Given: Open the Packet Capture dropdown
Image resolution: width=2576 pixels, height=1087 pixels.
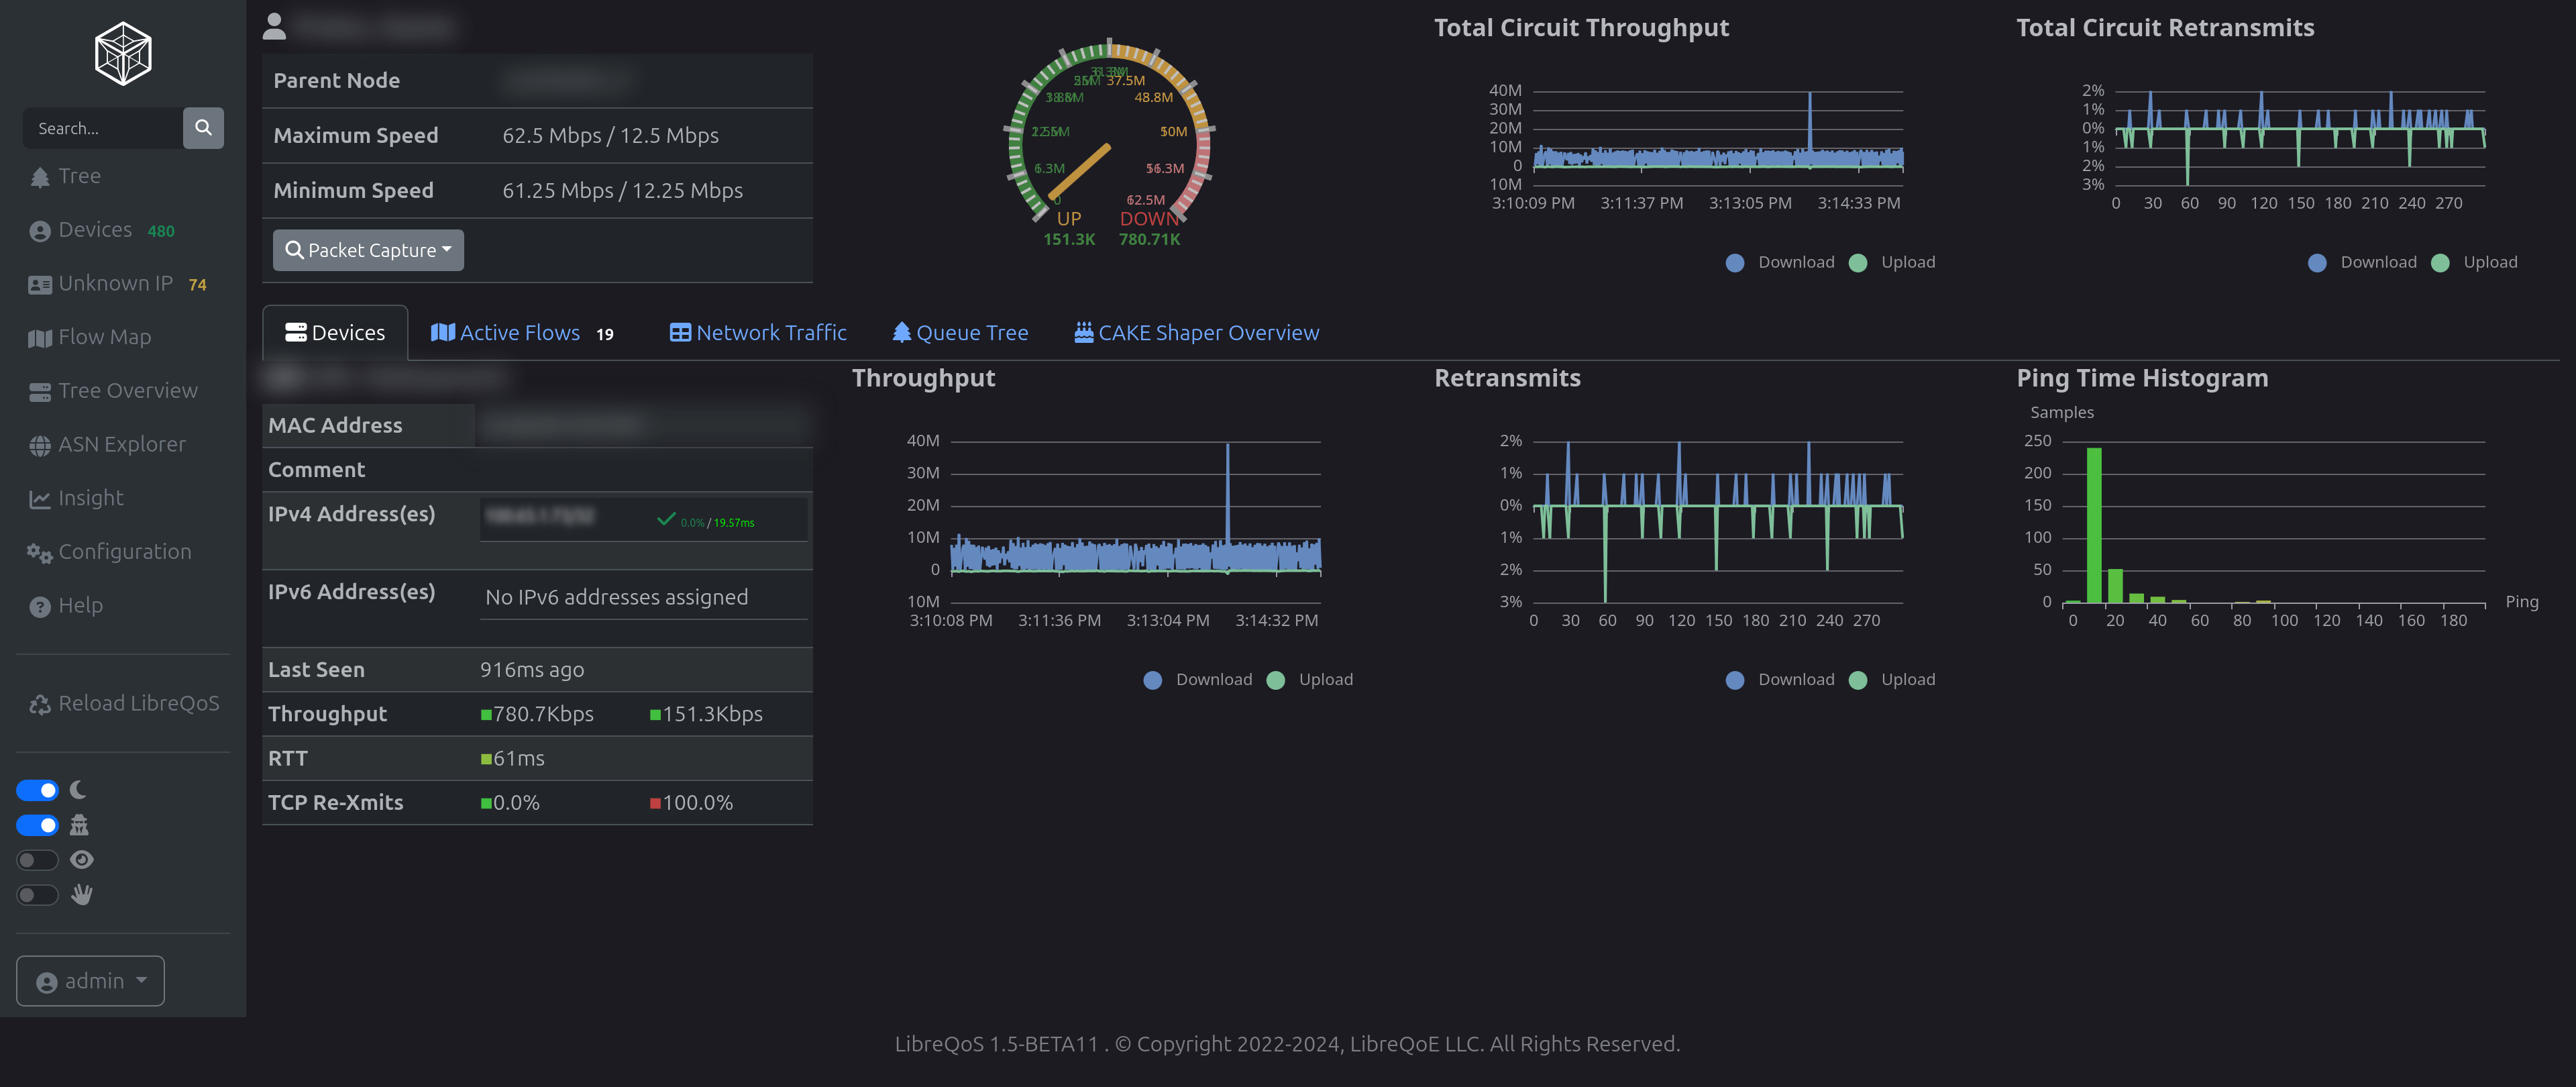Looking at the screenshot, I should [367, 250].
